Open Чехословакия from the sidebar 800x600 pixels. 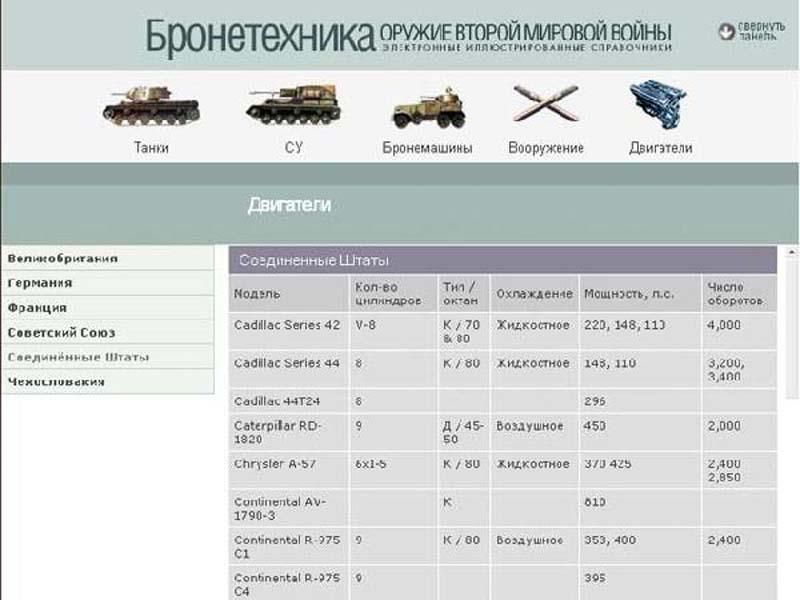tap(57, 381)
